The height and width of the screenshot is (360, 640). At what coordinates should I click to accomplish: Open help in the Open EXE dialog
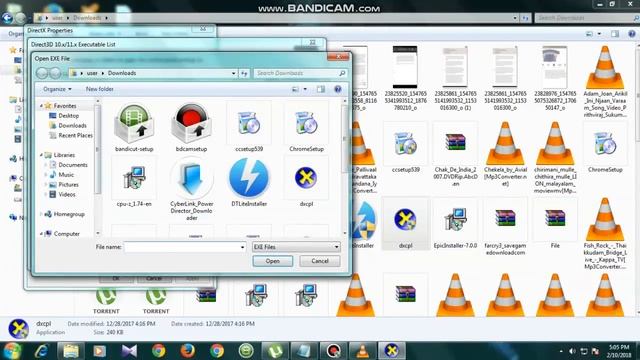(338, 89)
